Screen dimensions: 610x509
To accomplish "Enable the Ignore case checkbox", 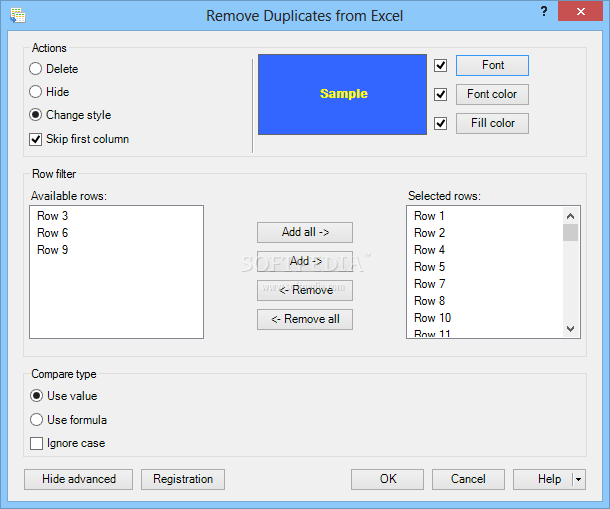I will [x=36, y=443].
